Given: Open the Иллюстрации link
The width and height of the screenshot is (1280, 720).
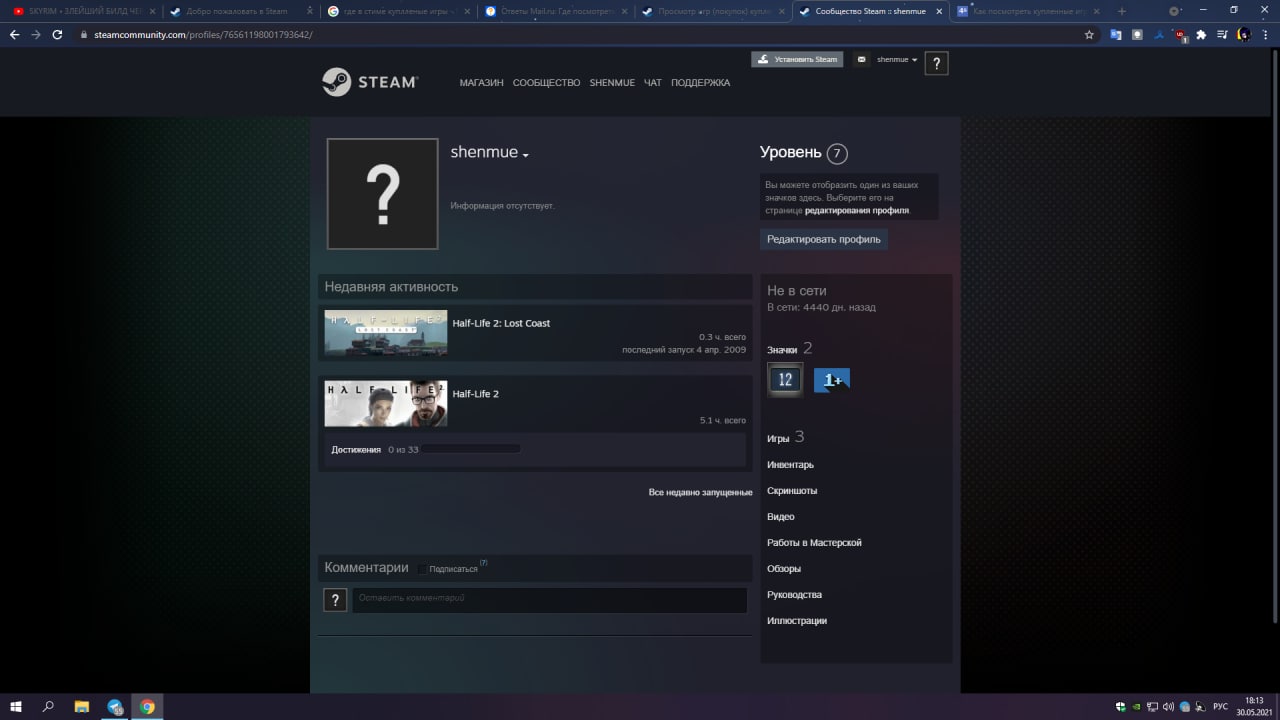Looking at the screenshot, I should pos(797,621).
